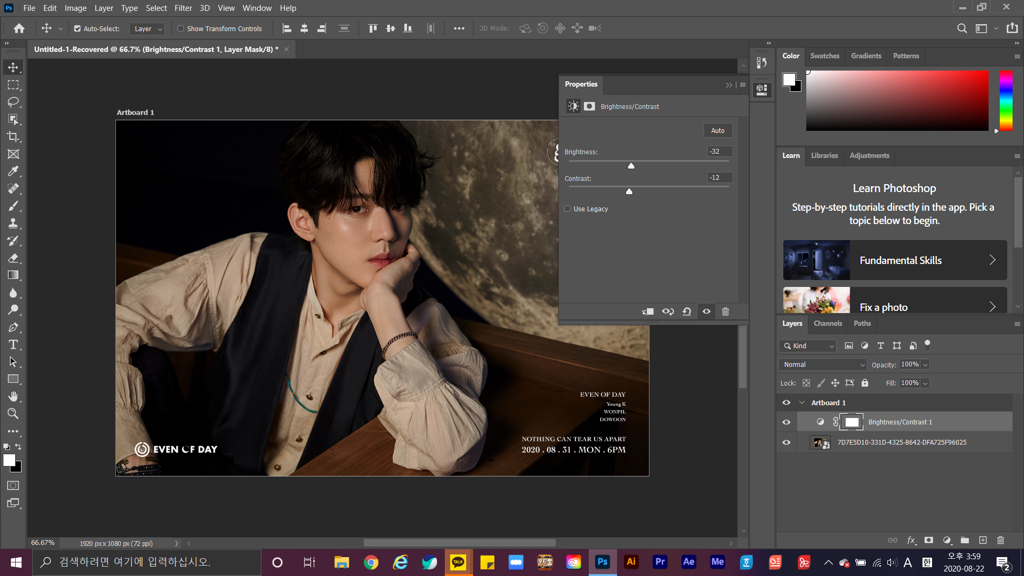Select the Gradient tool
Image resolution: width=1024 pixels, height=576 pixels.
(x=13, y=275)
